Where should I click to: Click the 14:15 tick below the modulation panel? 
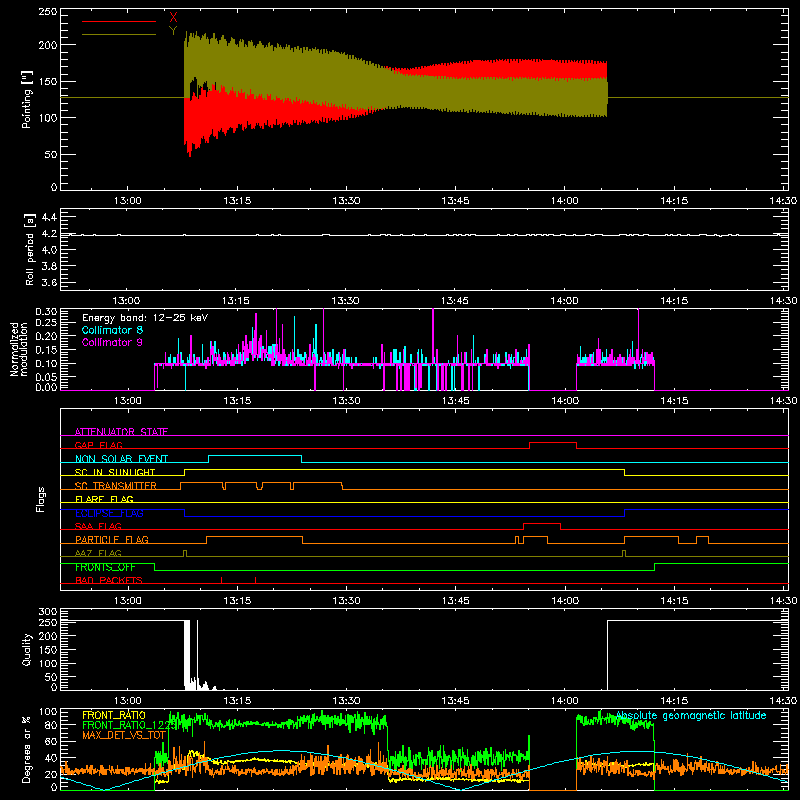[674, 401]
